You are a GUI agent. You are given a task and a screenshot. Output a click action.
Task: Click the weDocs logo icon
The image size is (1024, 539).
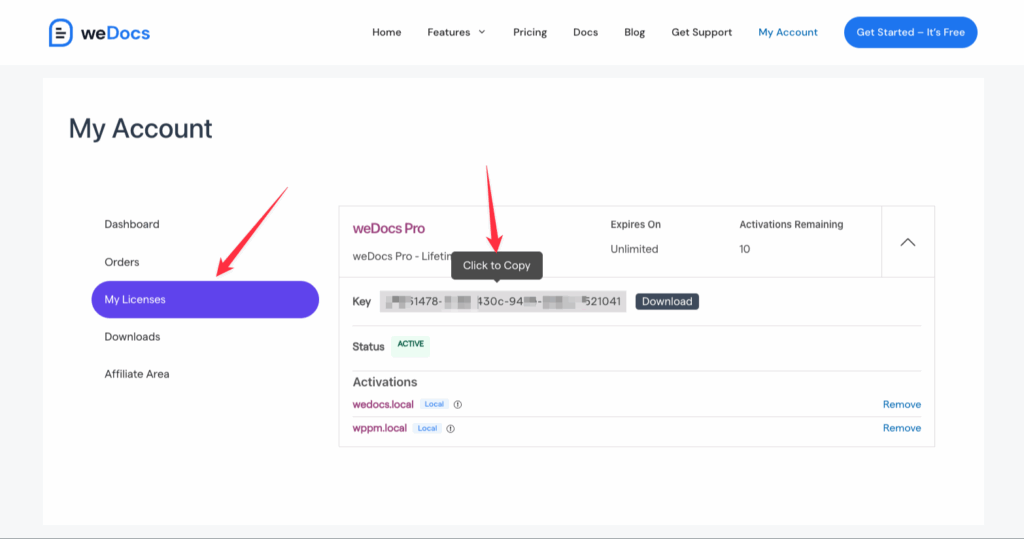61,33
